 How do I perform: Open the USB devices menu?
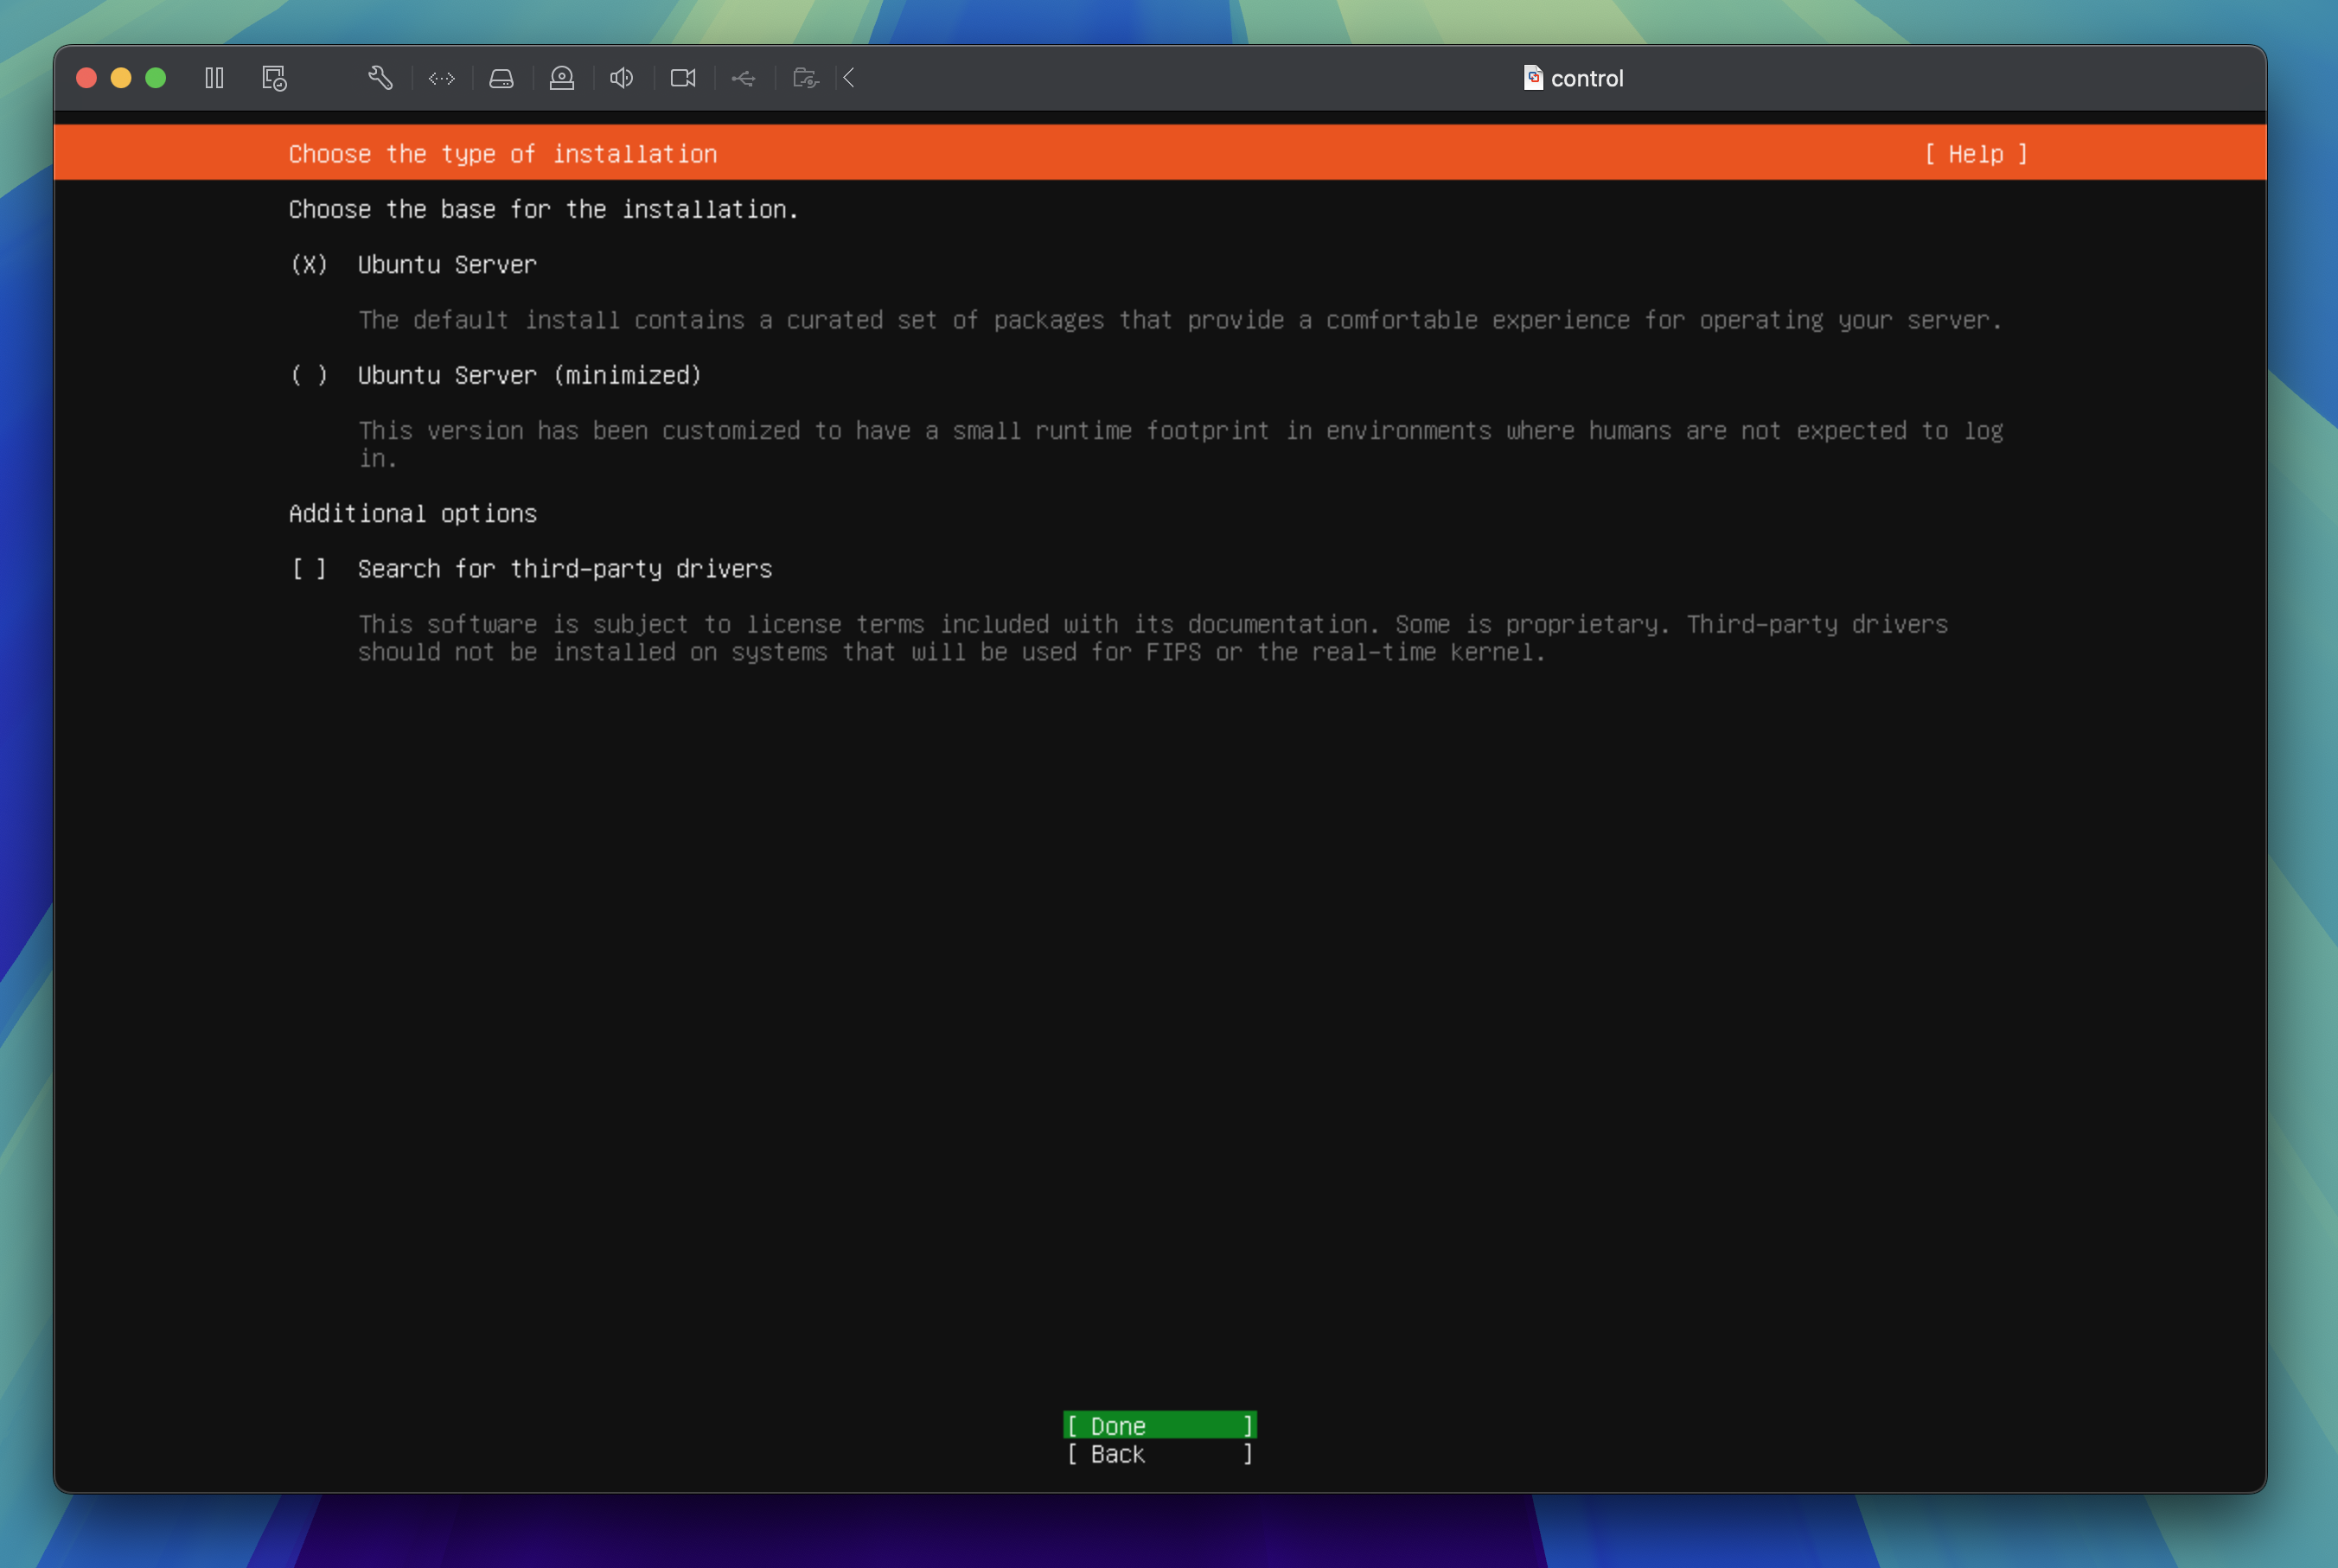[743, 78]
